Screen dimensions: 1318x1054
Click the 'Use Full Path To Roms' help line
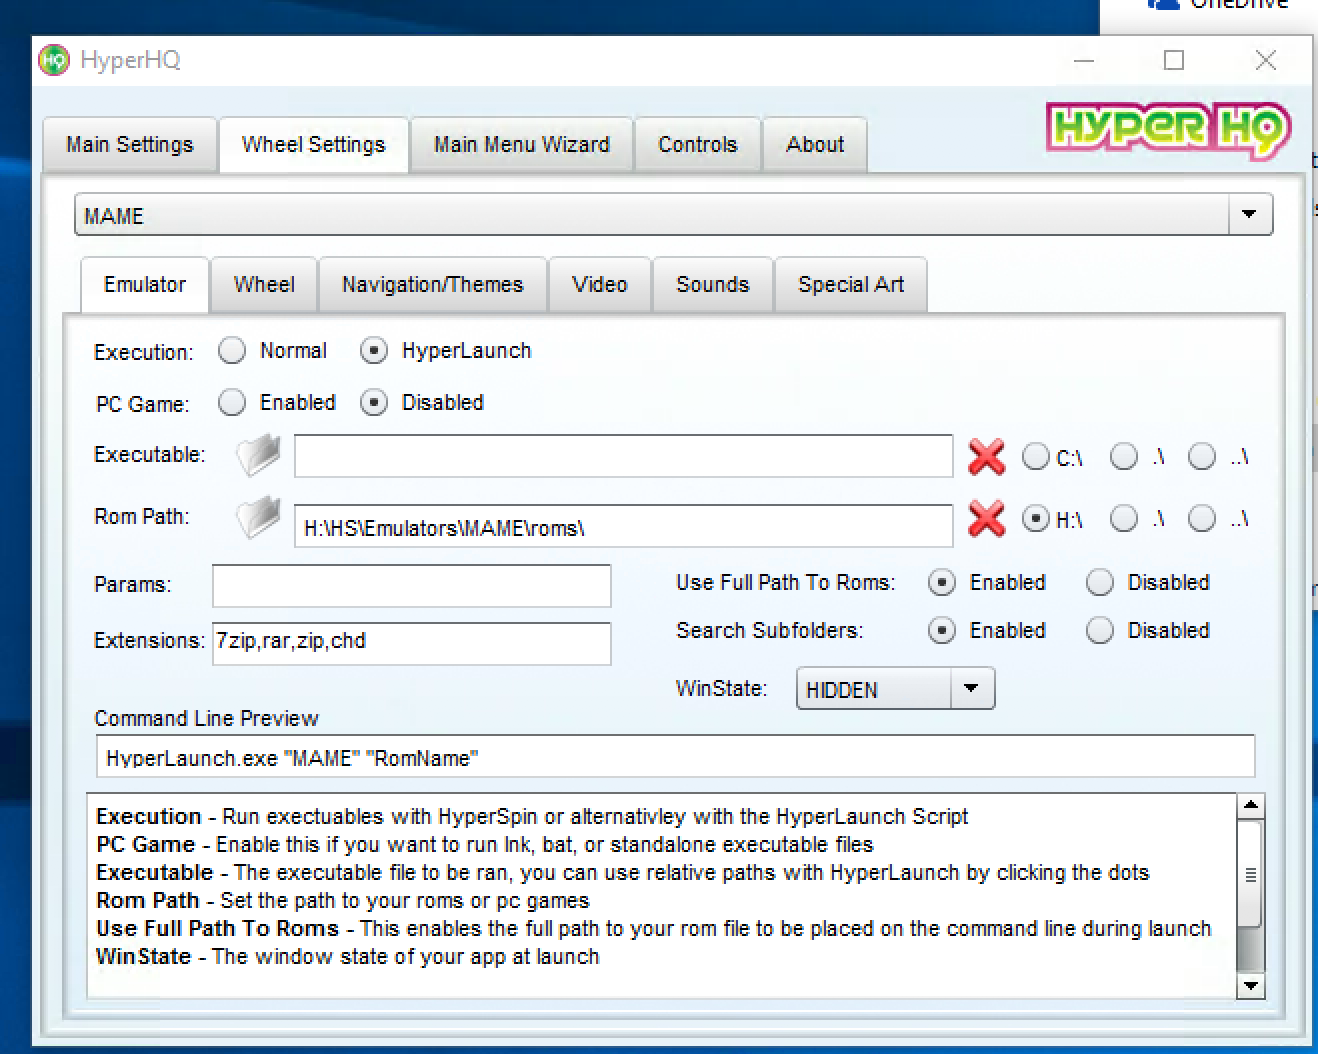pyautogui.click(x=654, y=928)
